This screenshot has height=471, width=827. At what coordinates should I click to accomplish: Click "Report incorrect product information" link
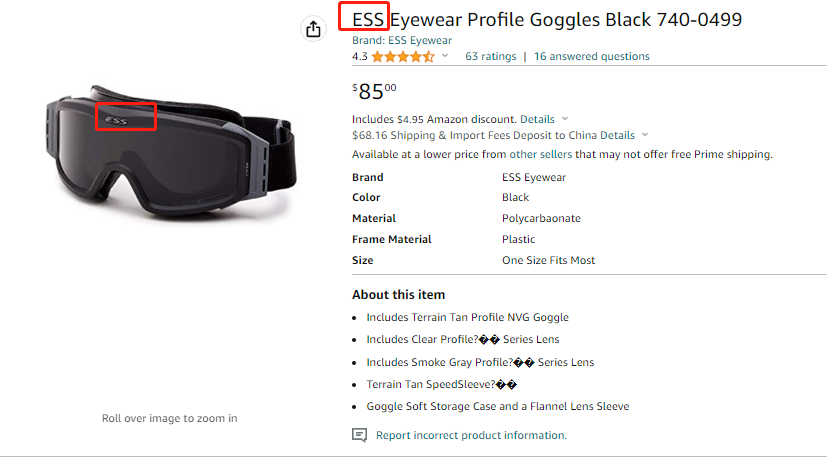[471, 435]
